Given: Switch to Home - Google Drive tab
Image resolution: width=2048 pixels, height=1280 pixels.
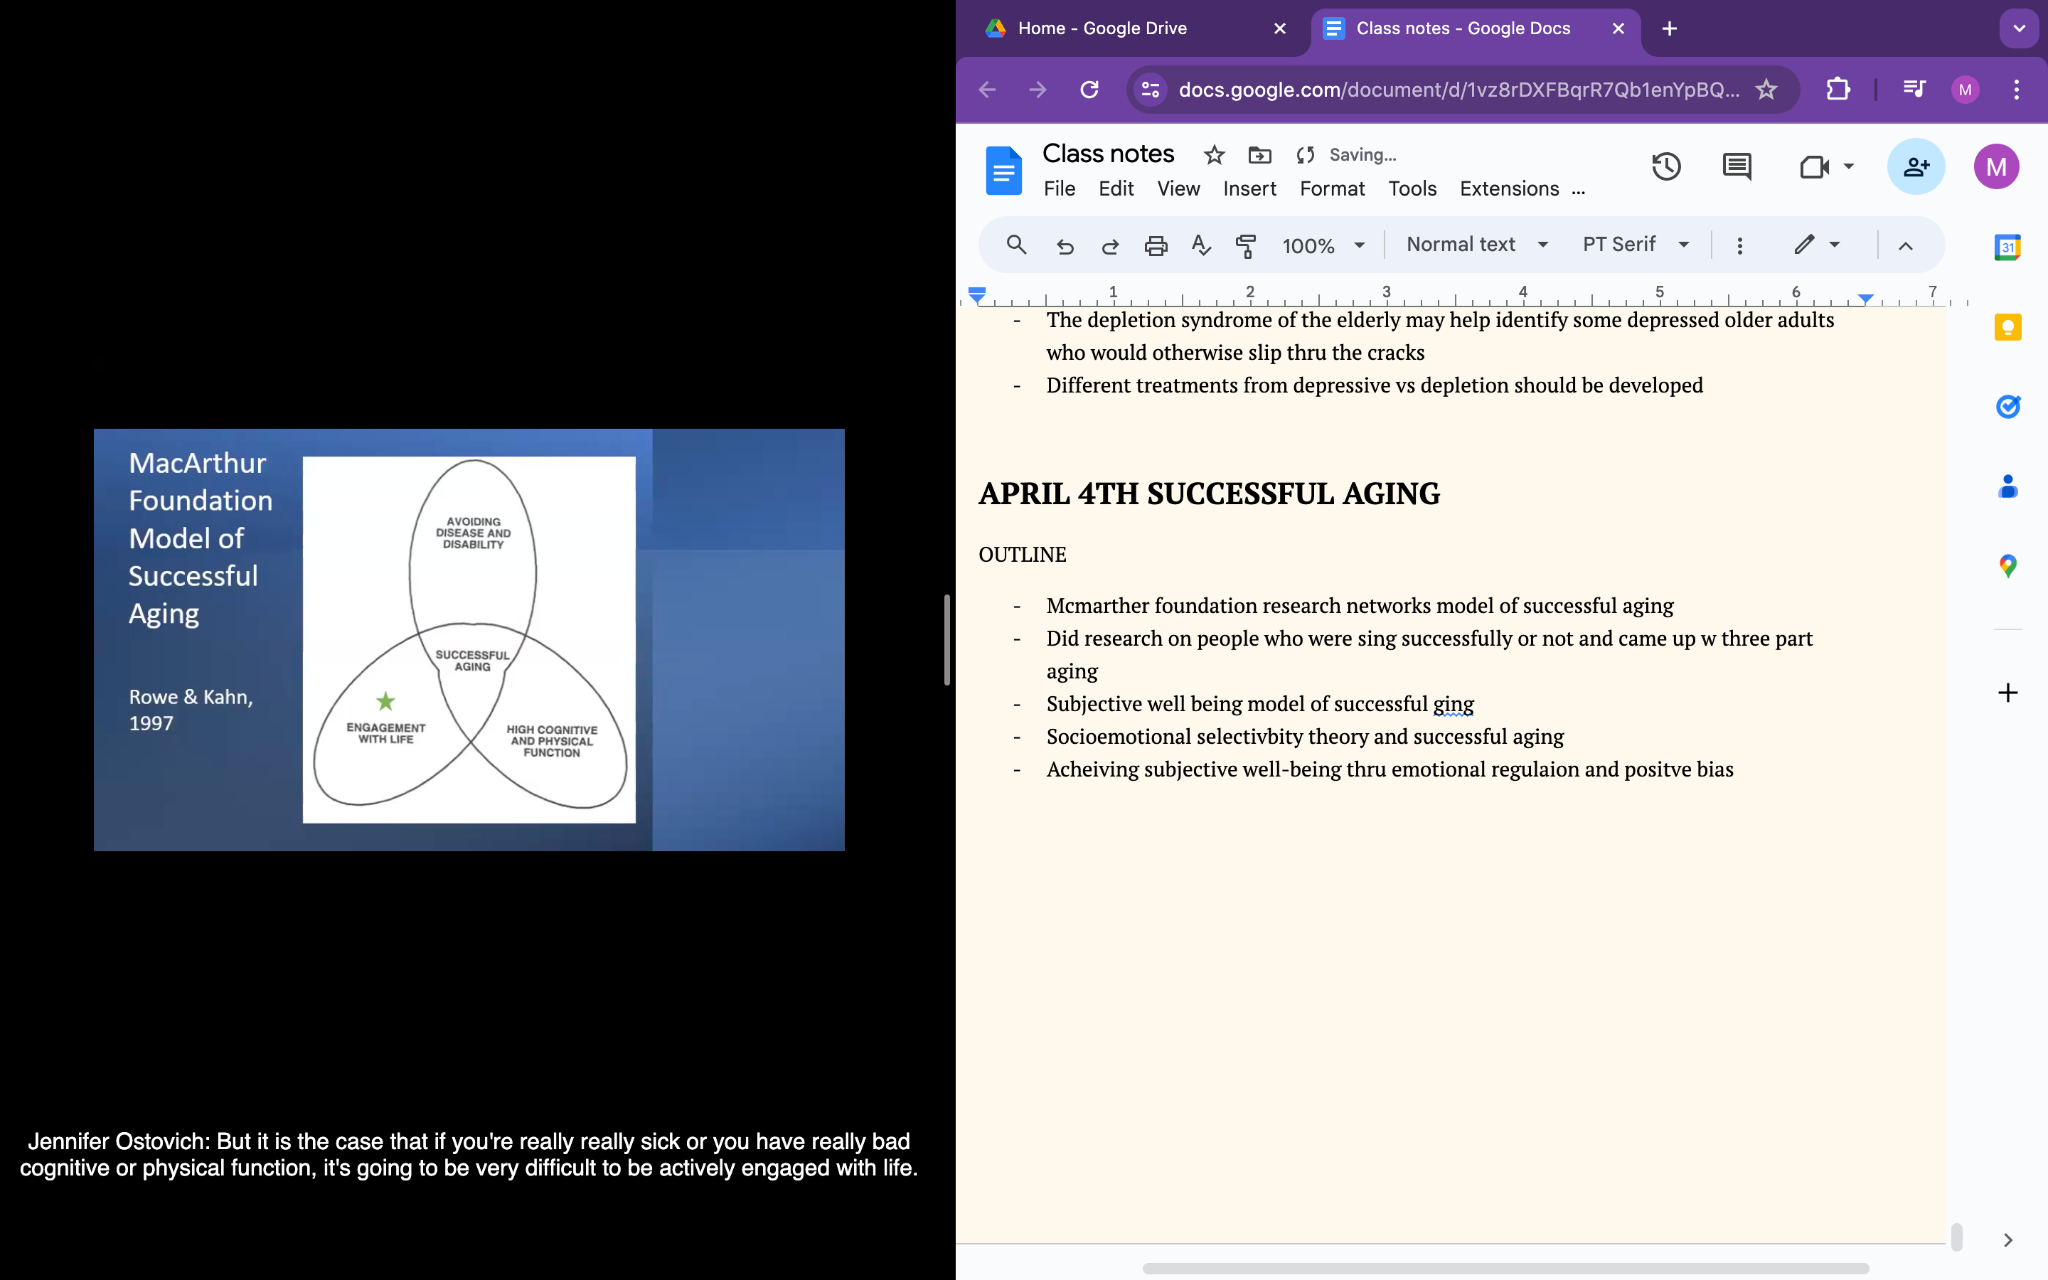Looking at the screenshot, I should point(1102,28).
